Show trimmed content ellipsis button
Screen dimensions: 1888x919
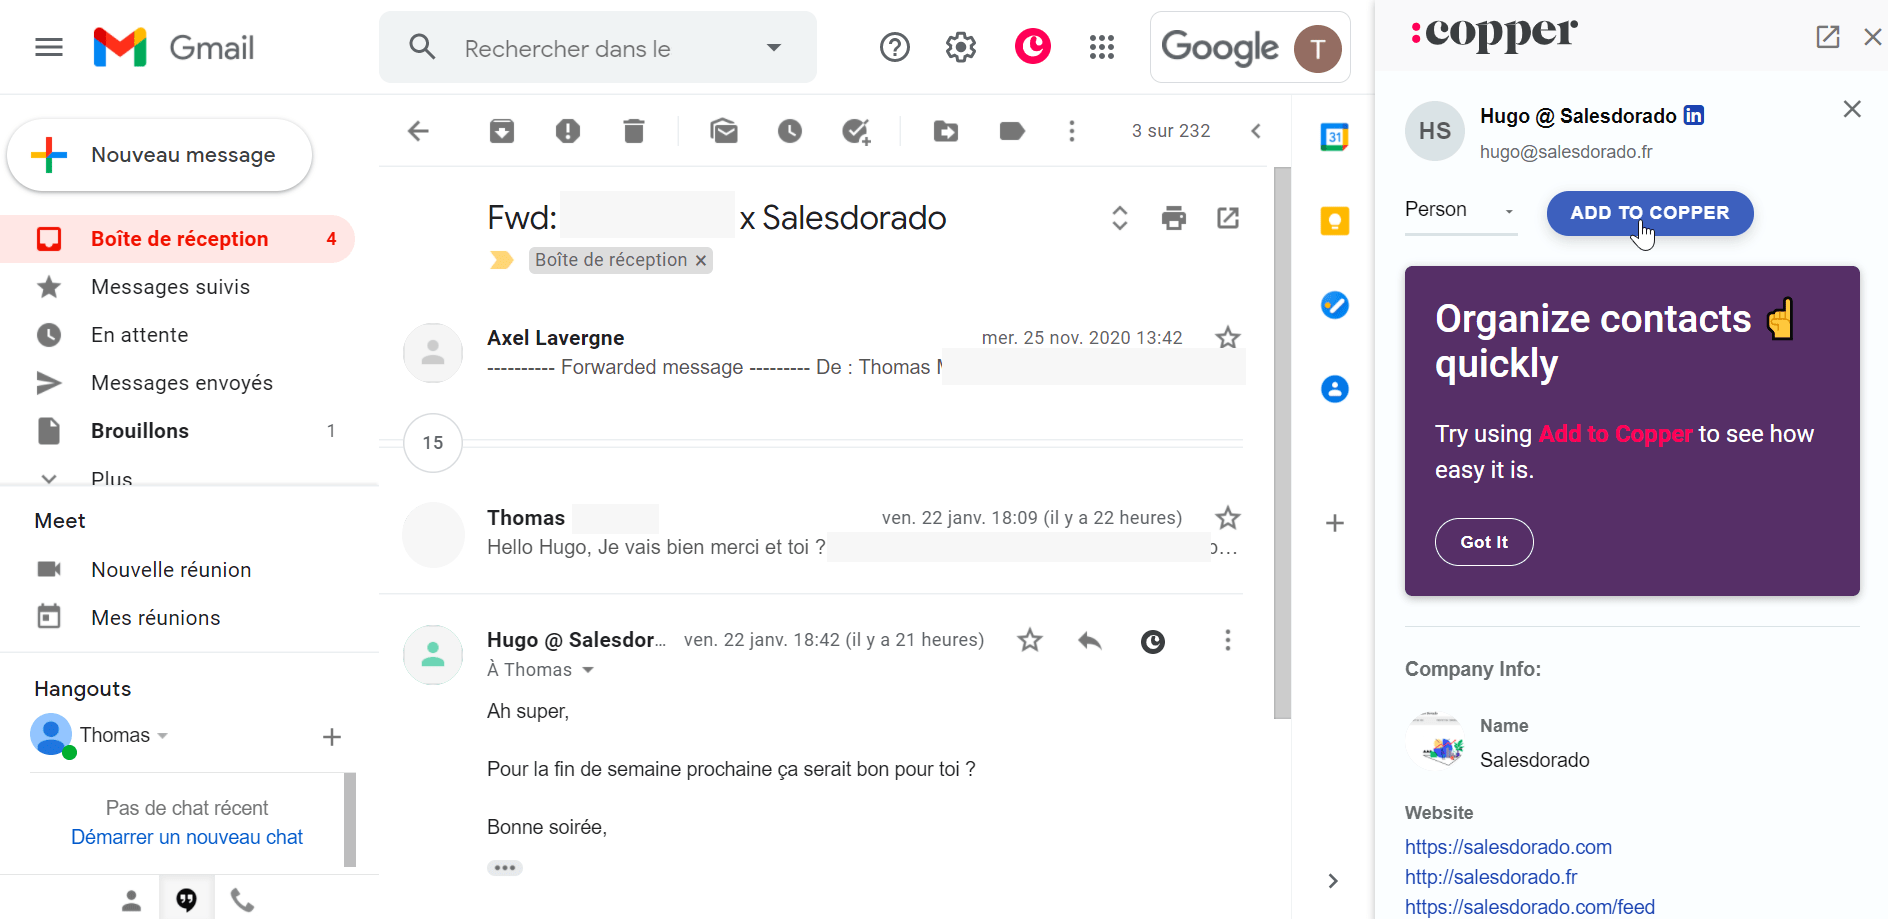[x=505, y=868]
